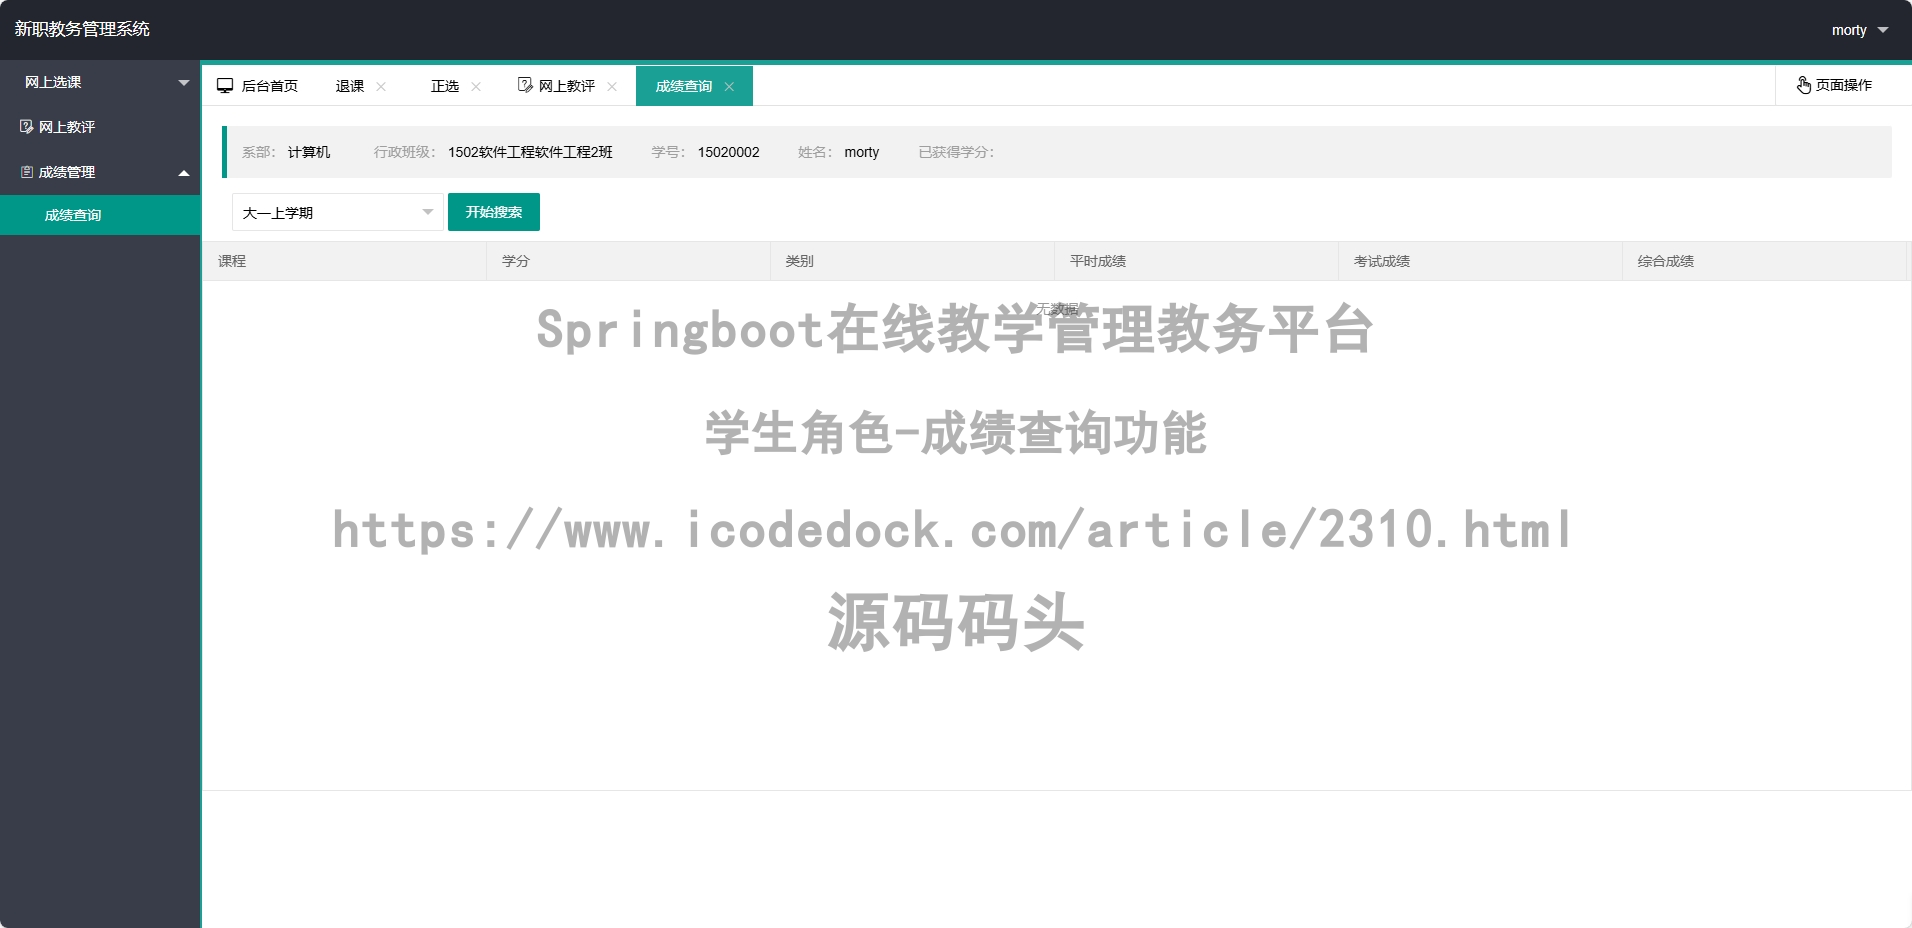Close the 正选 tab

476,86
